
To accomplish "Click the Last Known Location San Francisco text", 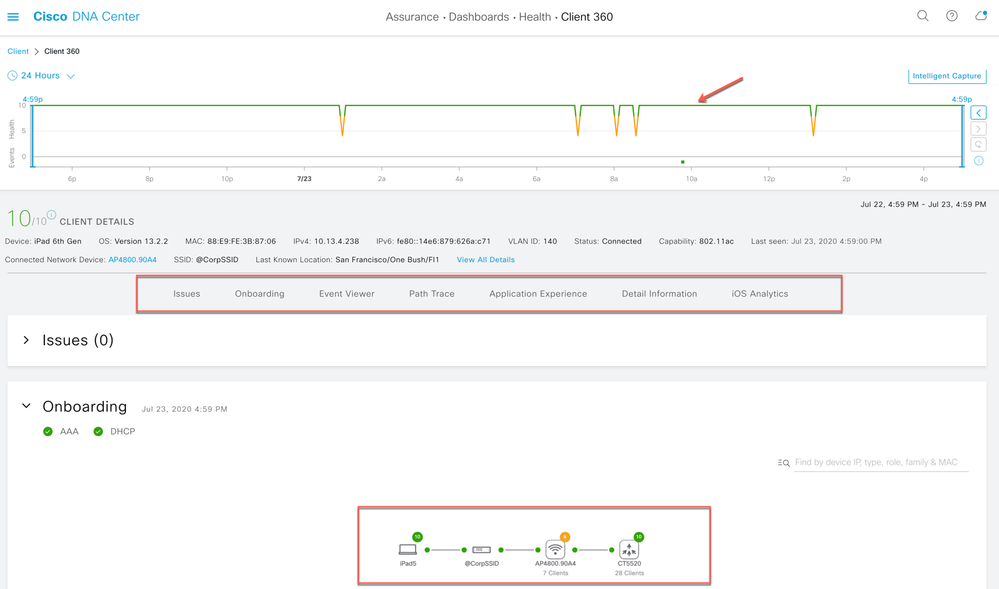I will pos(387,259).
